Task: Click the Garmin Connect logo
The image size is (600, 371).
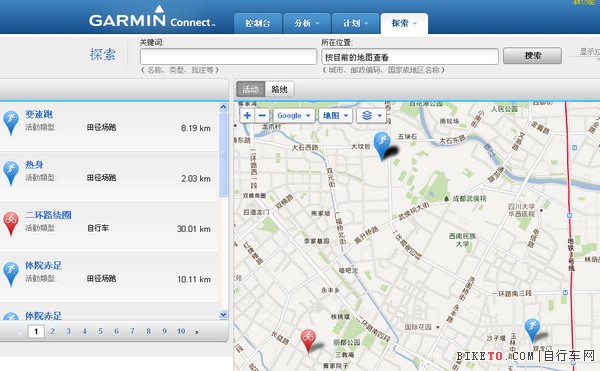Action: 152,17
